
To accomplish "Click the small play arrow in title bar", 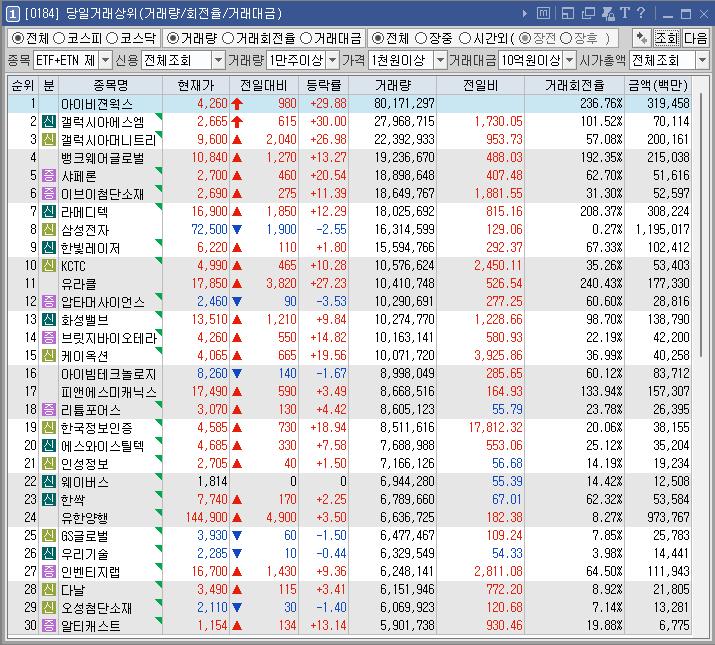I will [525, 14].
